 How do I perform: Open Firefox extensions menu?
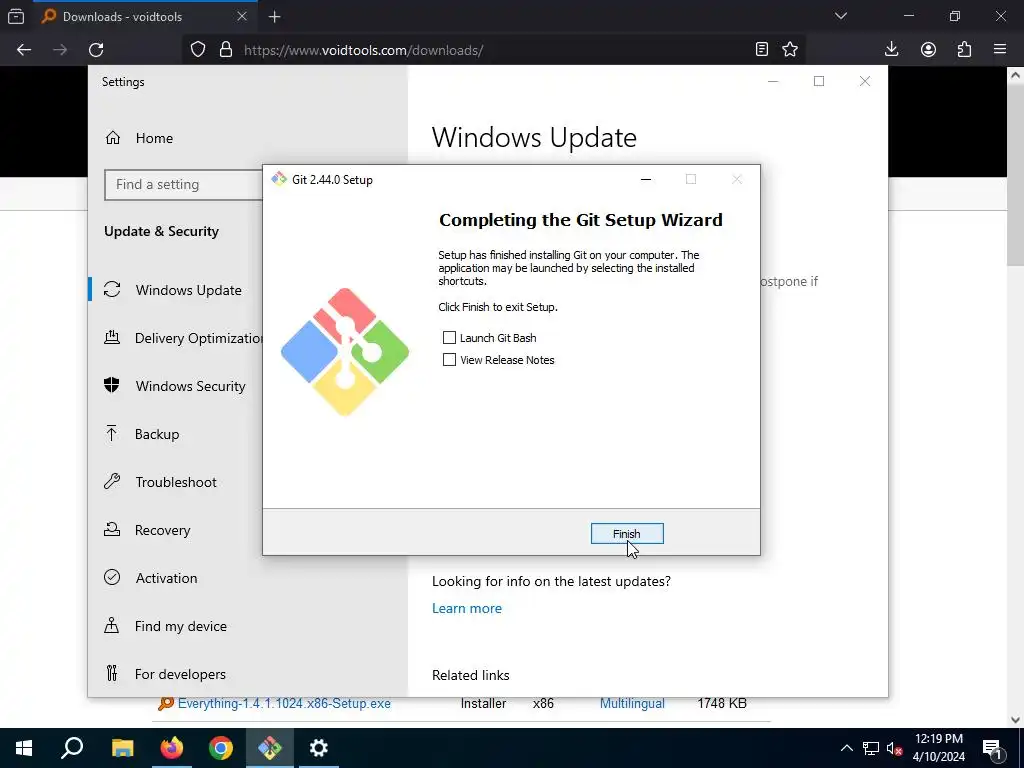point(964,49)
